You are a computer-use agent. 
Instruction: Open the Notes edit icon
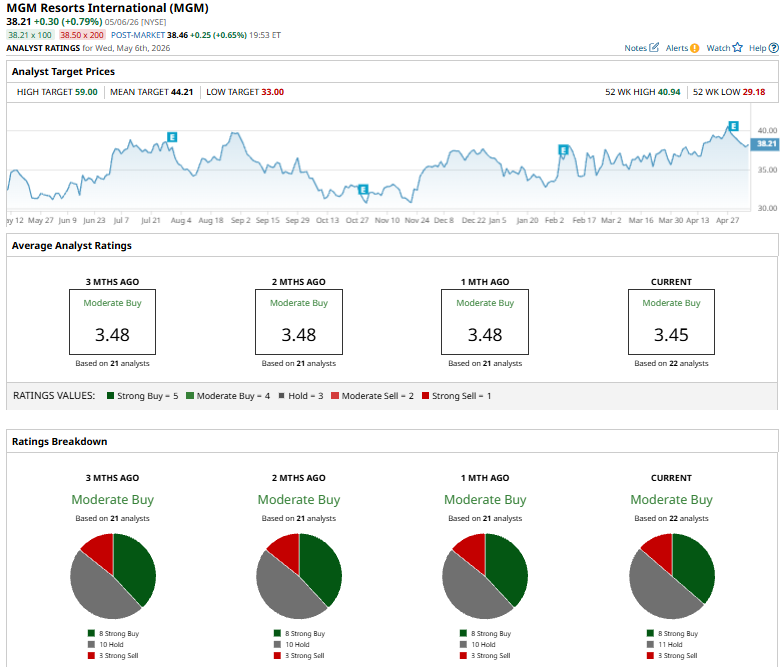[654, 47]
